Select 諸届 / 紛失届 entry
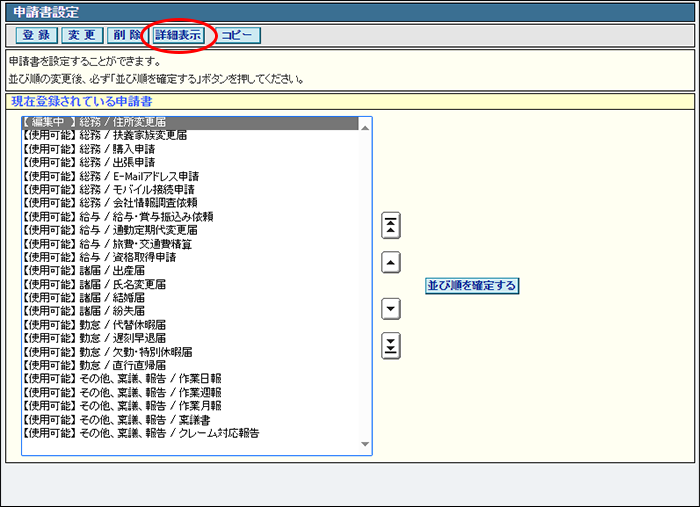This screenshot has width=700, height=507. click(x=190, y=312)
